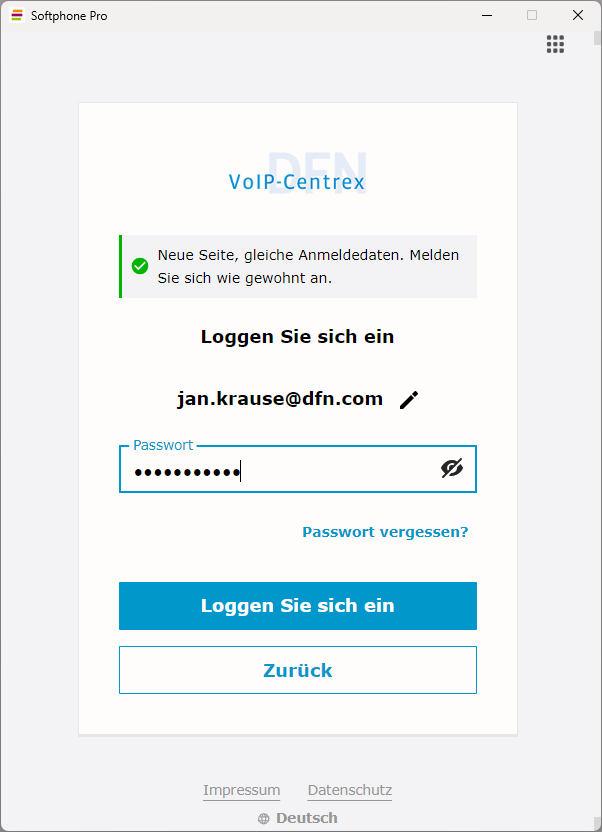Image resolution: width=602 pixels, height=832 pixels.
Task: Show the password with the eye toggle
Action: [452, 468]
